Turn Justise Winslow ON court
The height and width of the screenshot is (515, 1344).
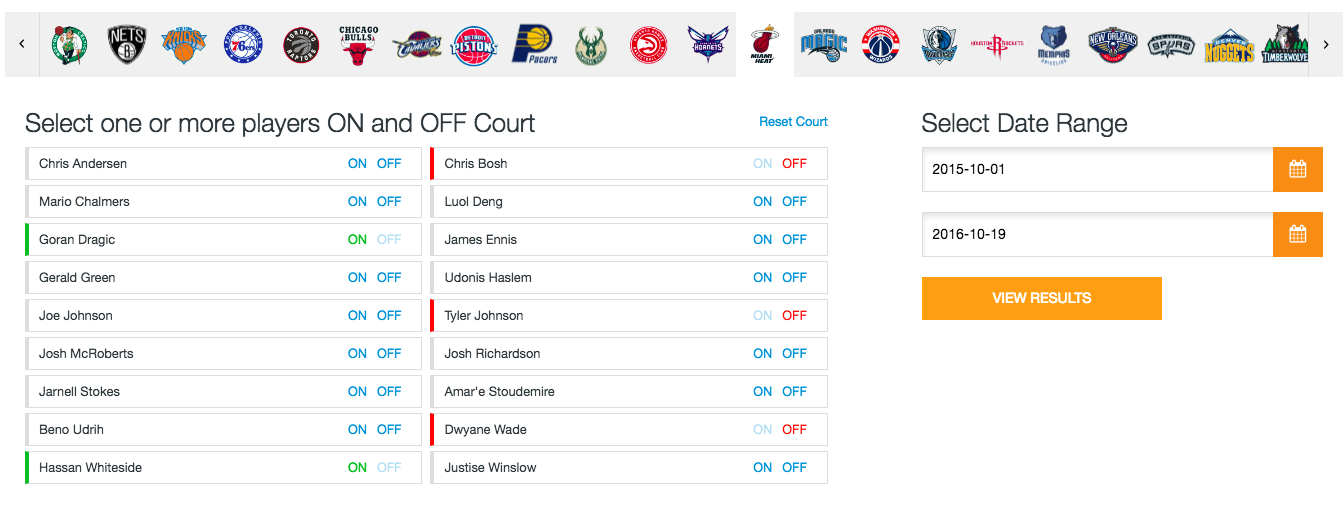763,467
